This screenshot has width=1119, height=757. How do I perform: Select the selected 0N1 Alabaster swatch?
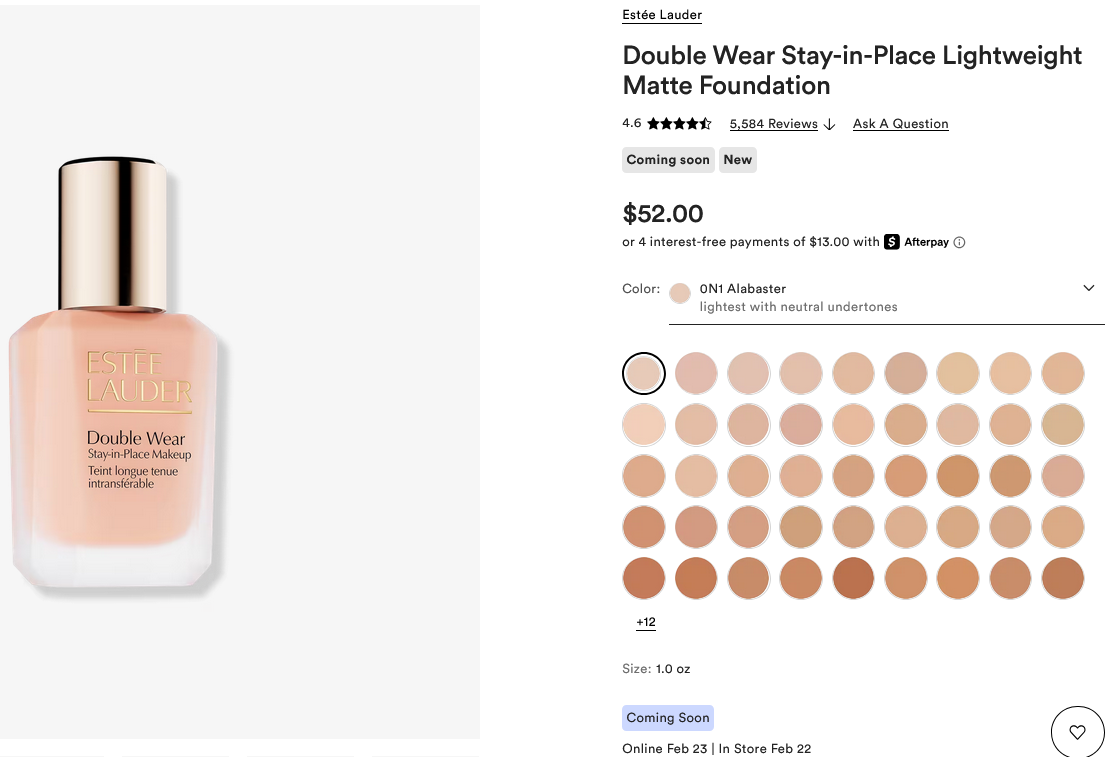[644, 373]
